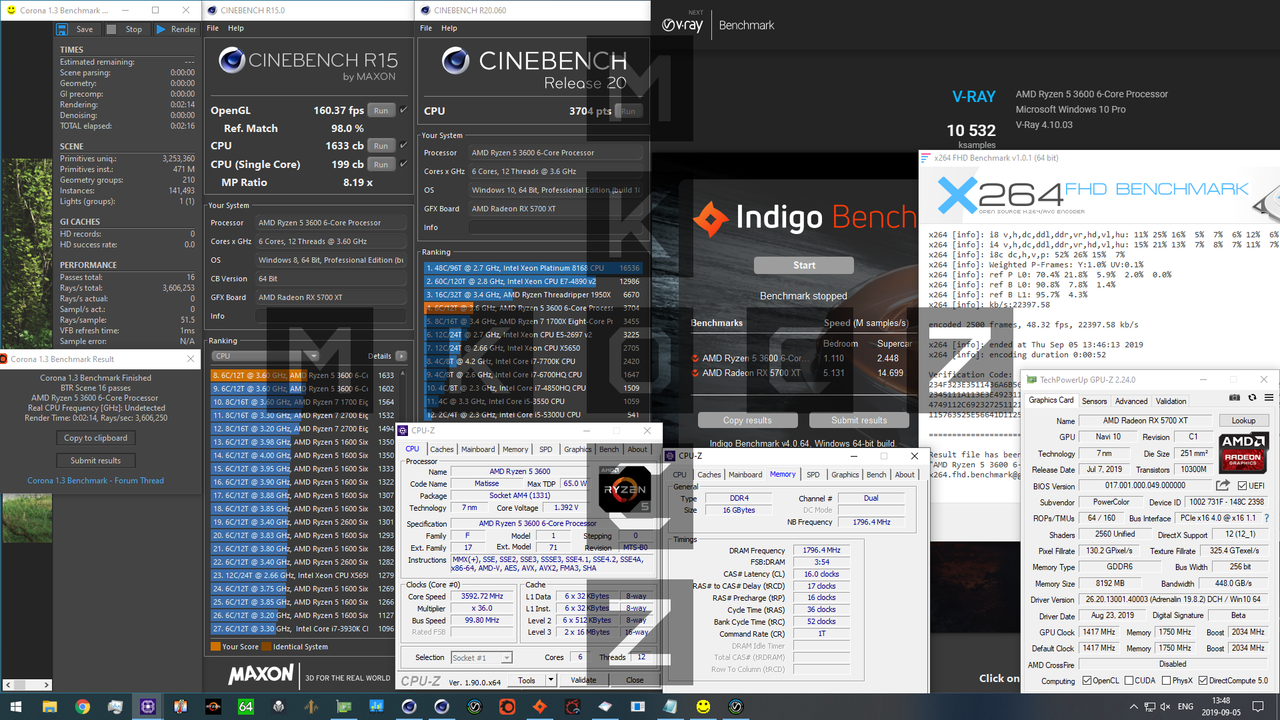Click Run next to OpenGL in Cinebench R15
This screenshot has width=1280, height=720.
[381, 110]
